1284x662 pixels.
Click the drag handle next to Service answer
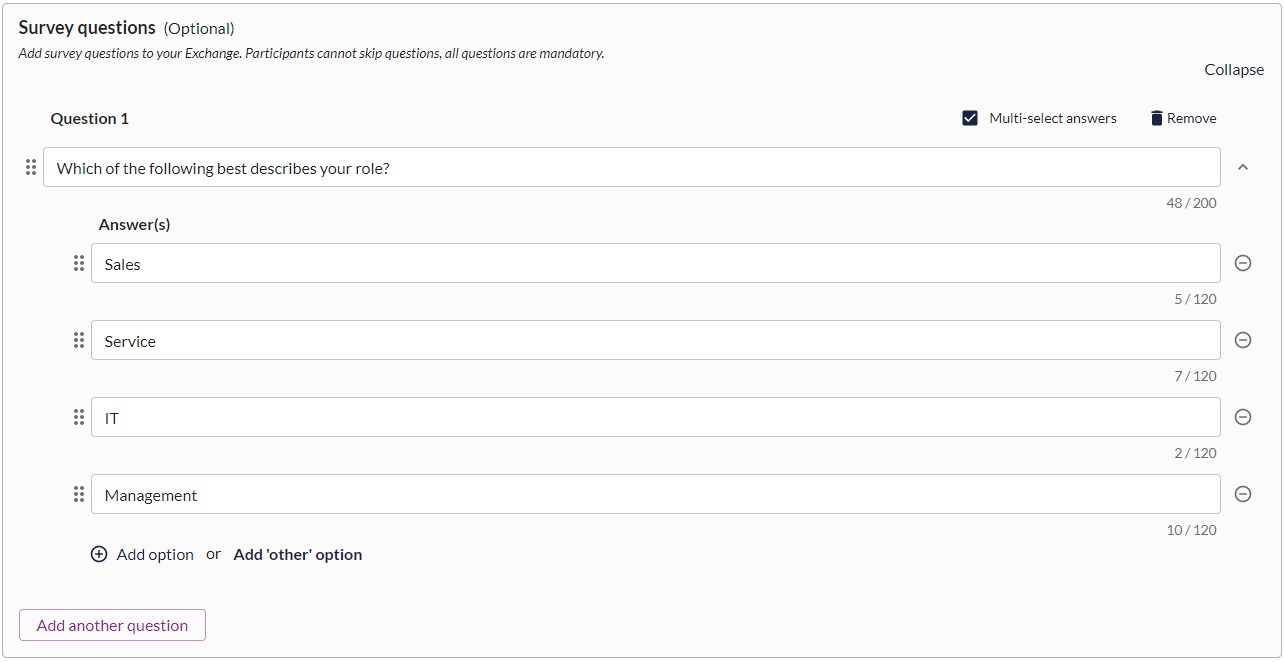[x=79, y=340]
